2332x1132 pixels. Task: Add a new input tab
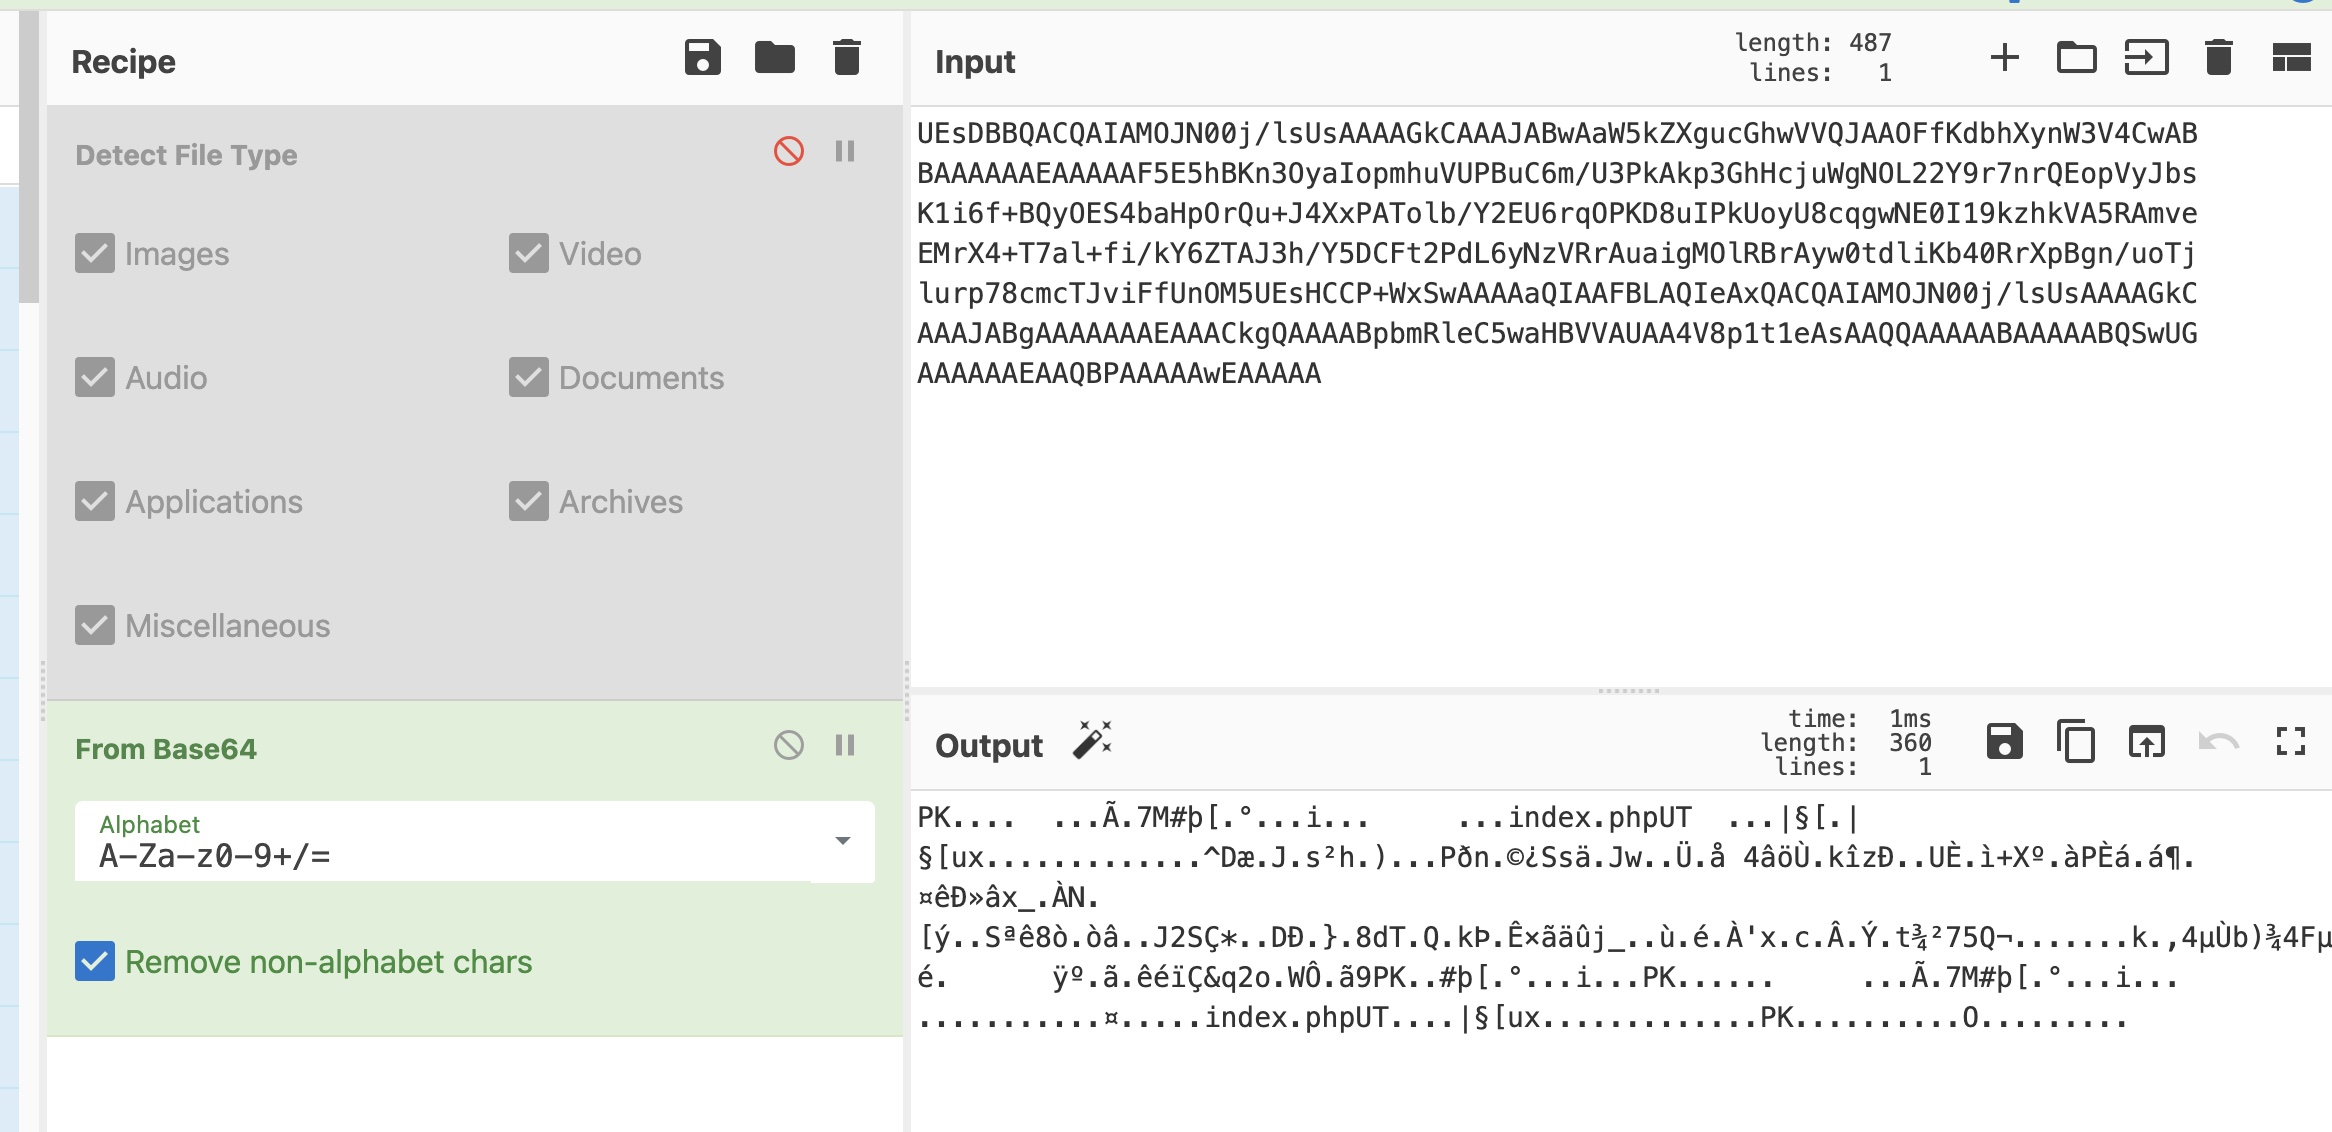[x=2004, y=58]
